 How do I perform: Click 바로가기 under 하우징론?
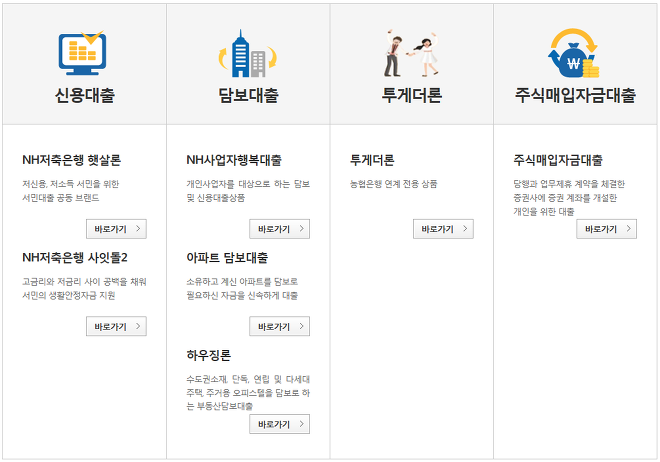tap(279, 424)
